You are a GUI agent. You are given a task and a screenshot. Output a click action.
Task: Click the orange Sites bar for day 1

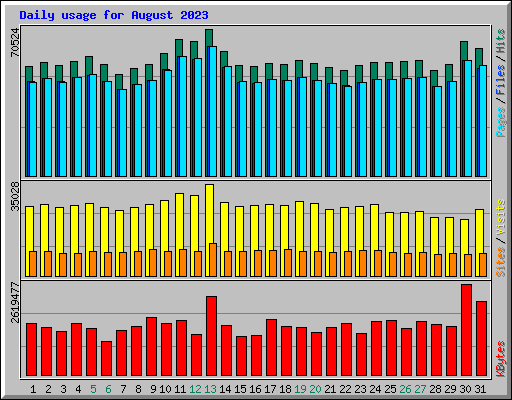[x=33, y=264]
